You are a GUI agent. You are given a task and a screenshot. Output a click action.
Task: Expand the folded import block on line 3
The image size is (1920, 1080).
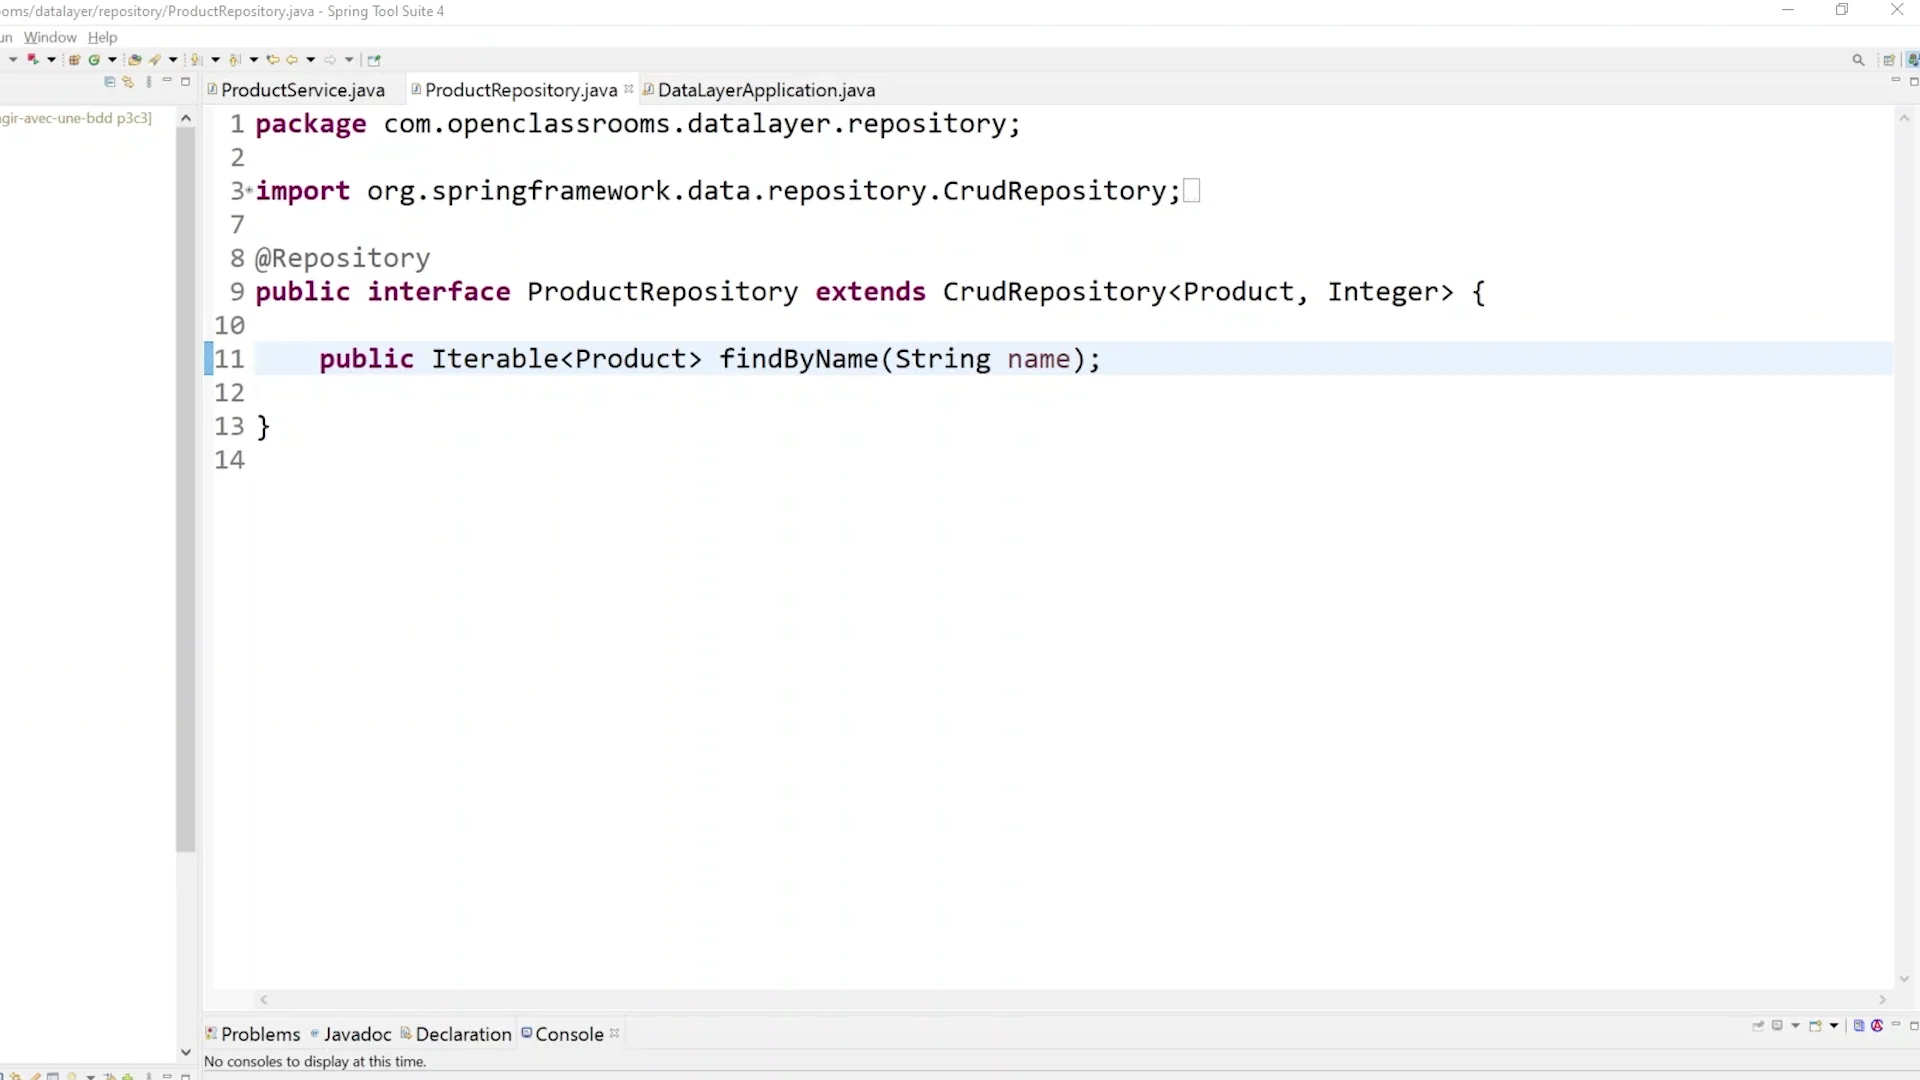pyautogui.click(x=248, y=190)
